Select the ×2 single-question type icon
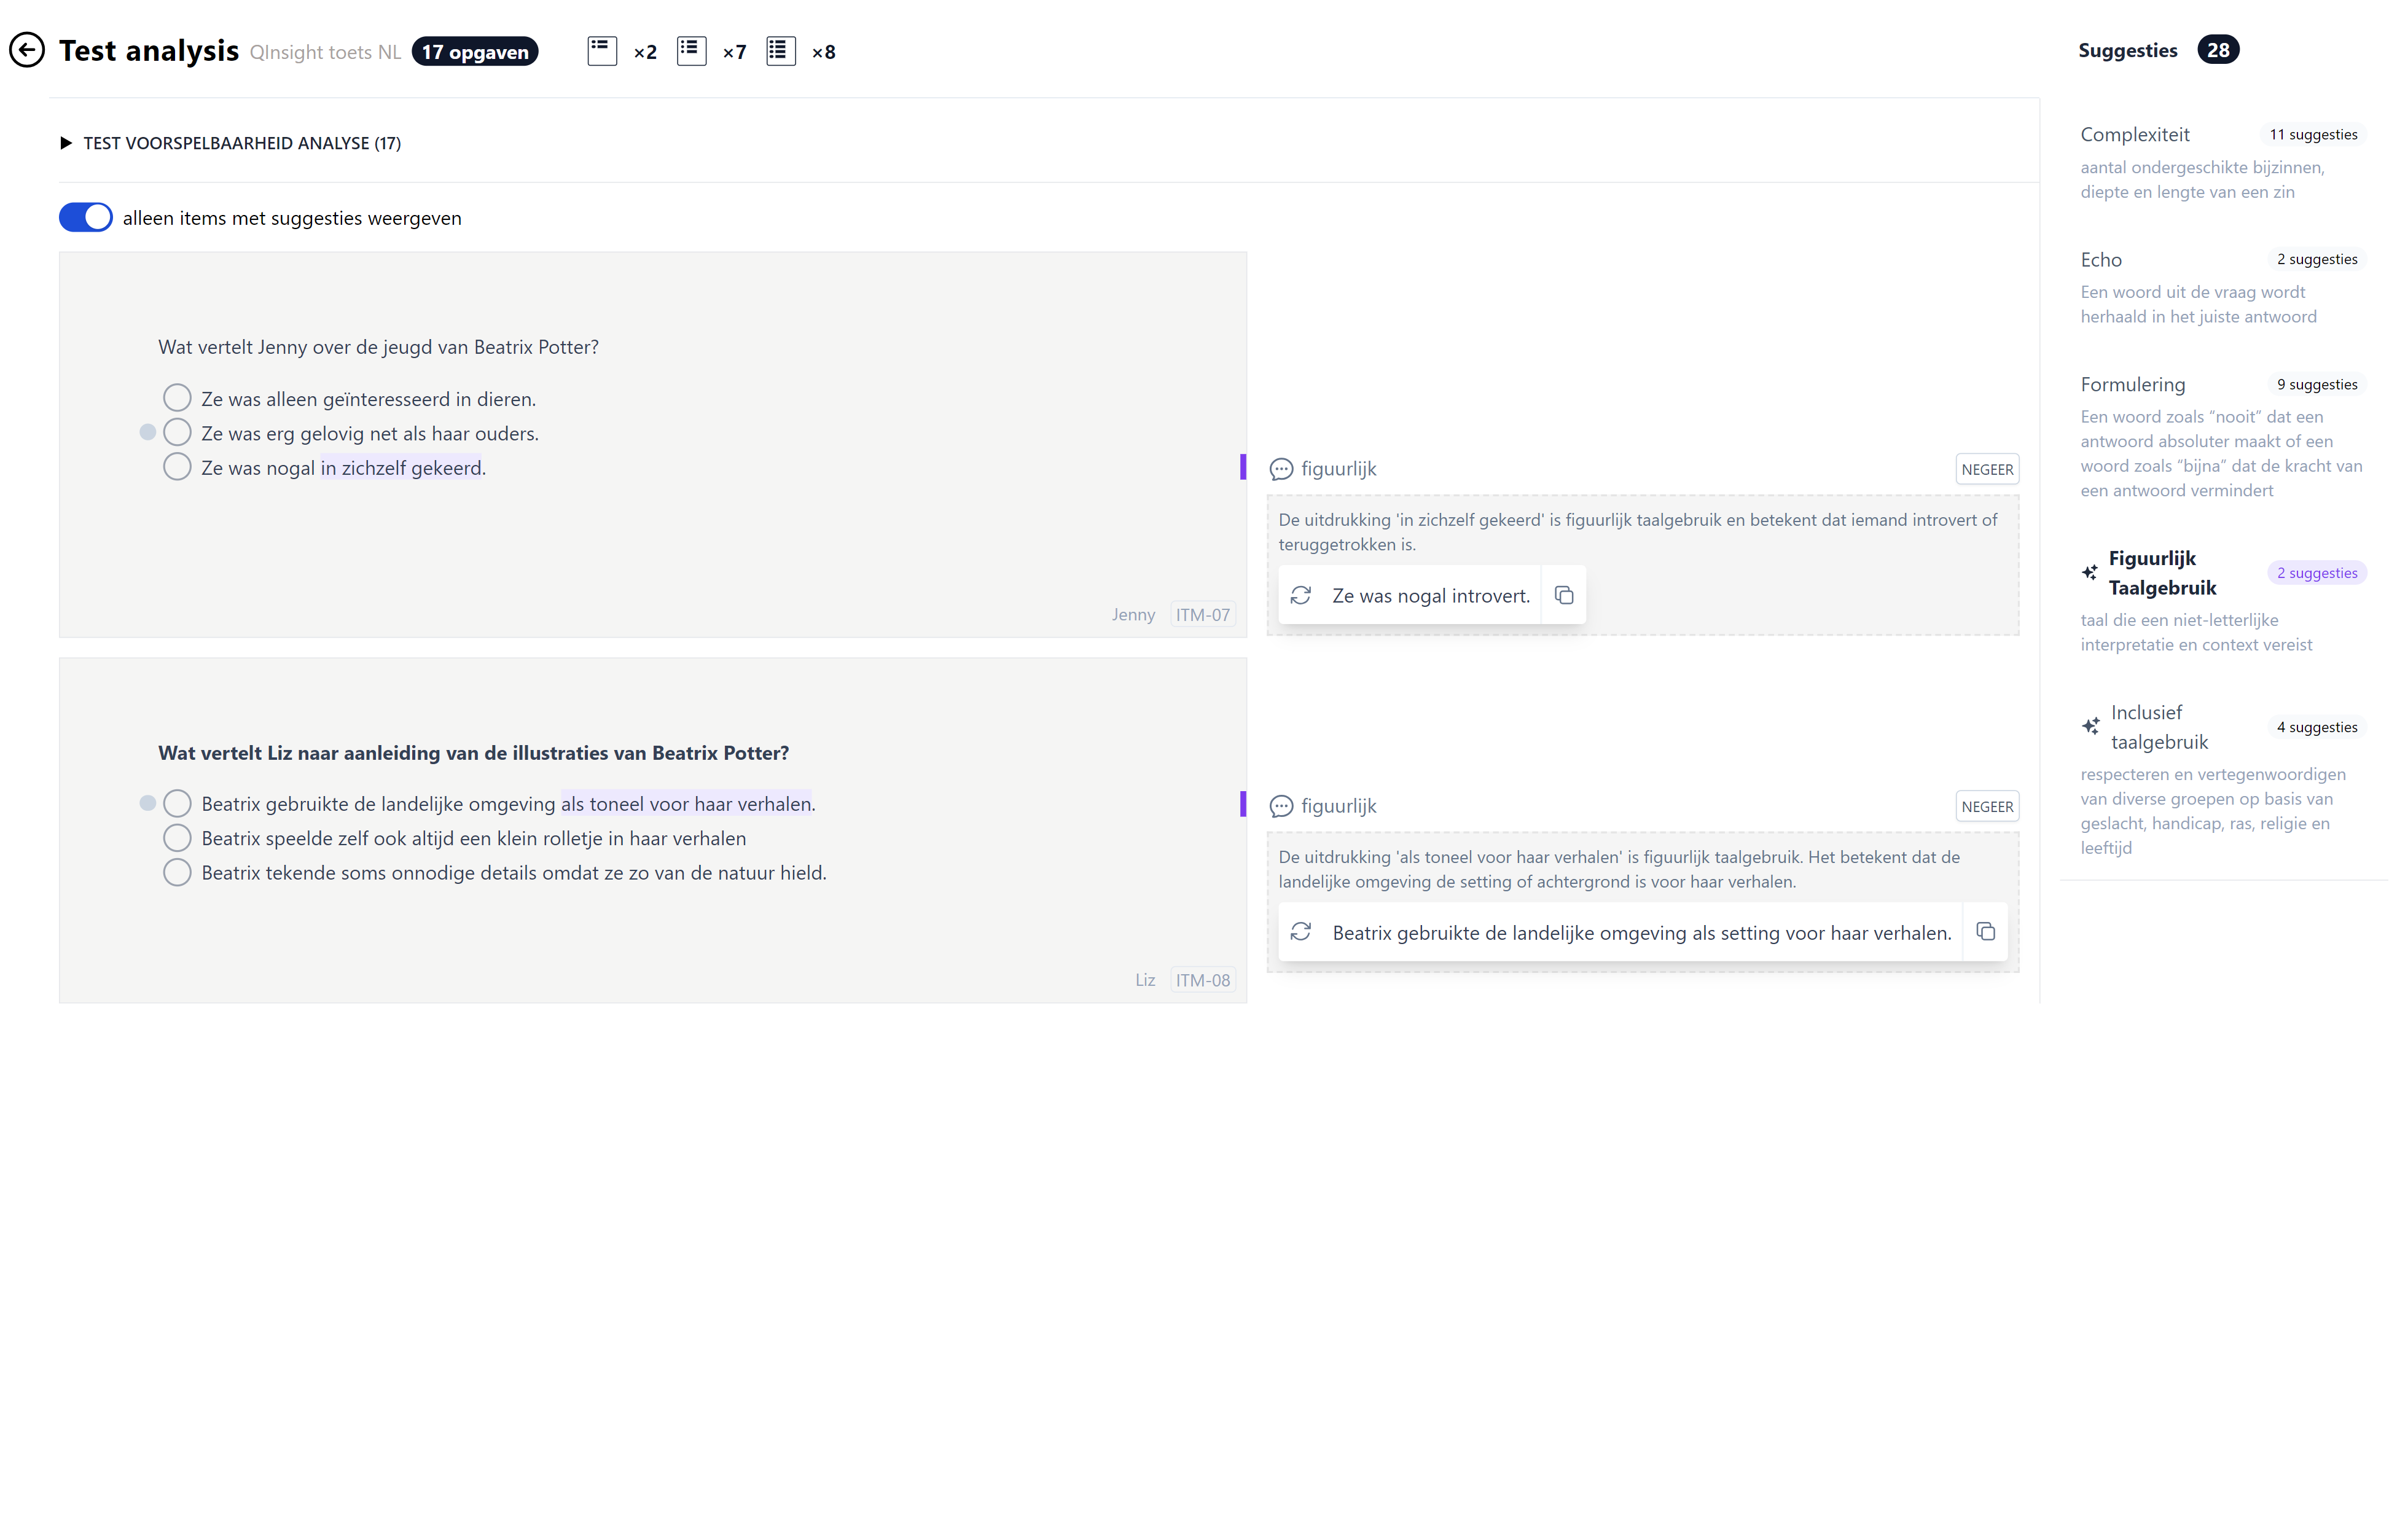The width and height of the screenshot is (2408, 1527). 602,50
